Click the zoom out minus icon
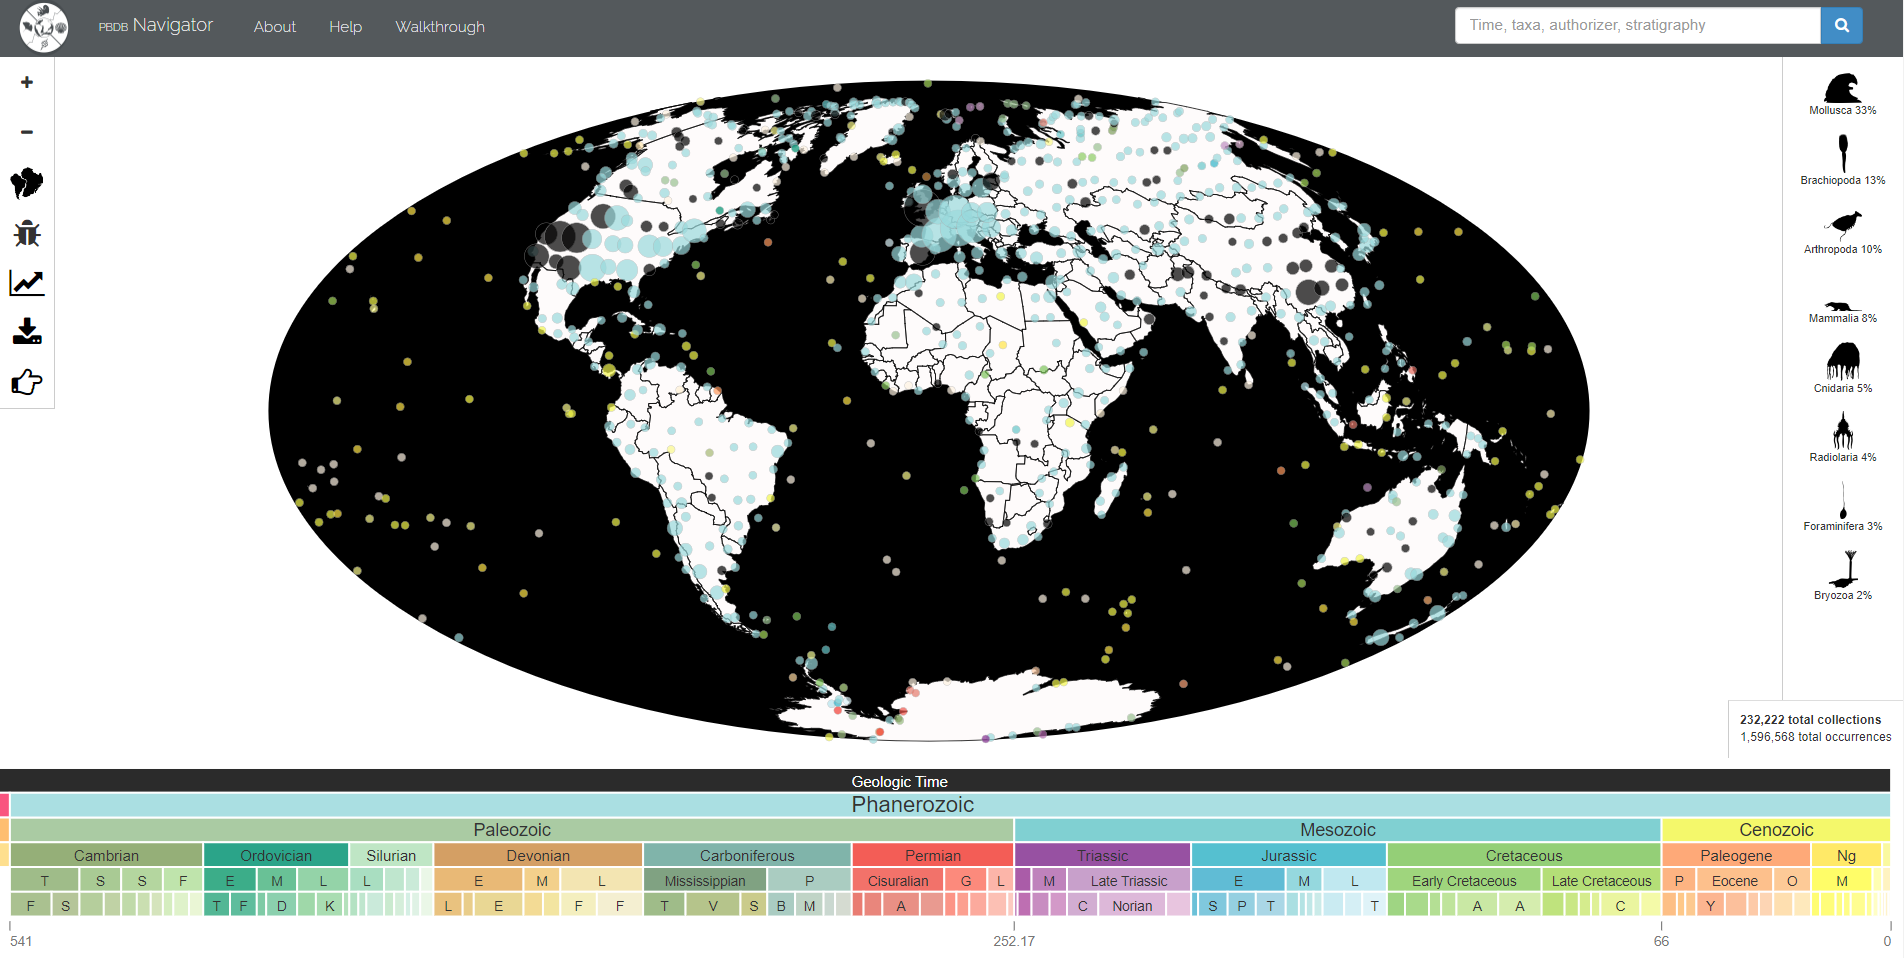The height and width of the screenshot is (958, 1904). 27,132
